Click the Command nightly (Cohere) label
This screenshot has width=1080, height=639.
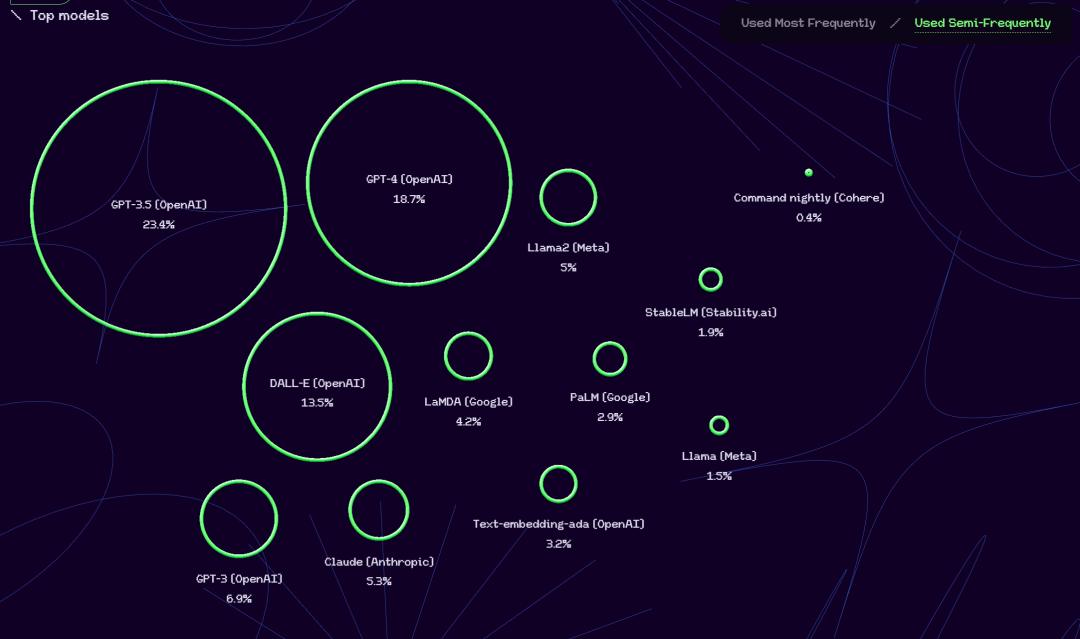pos(809,198)
